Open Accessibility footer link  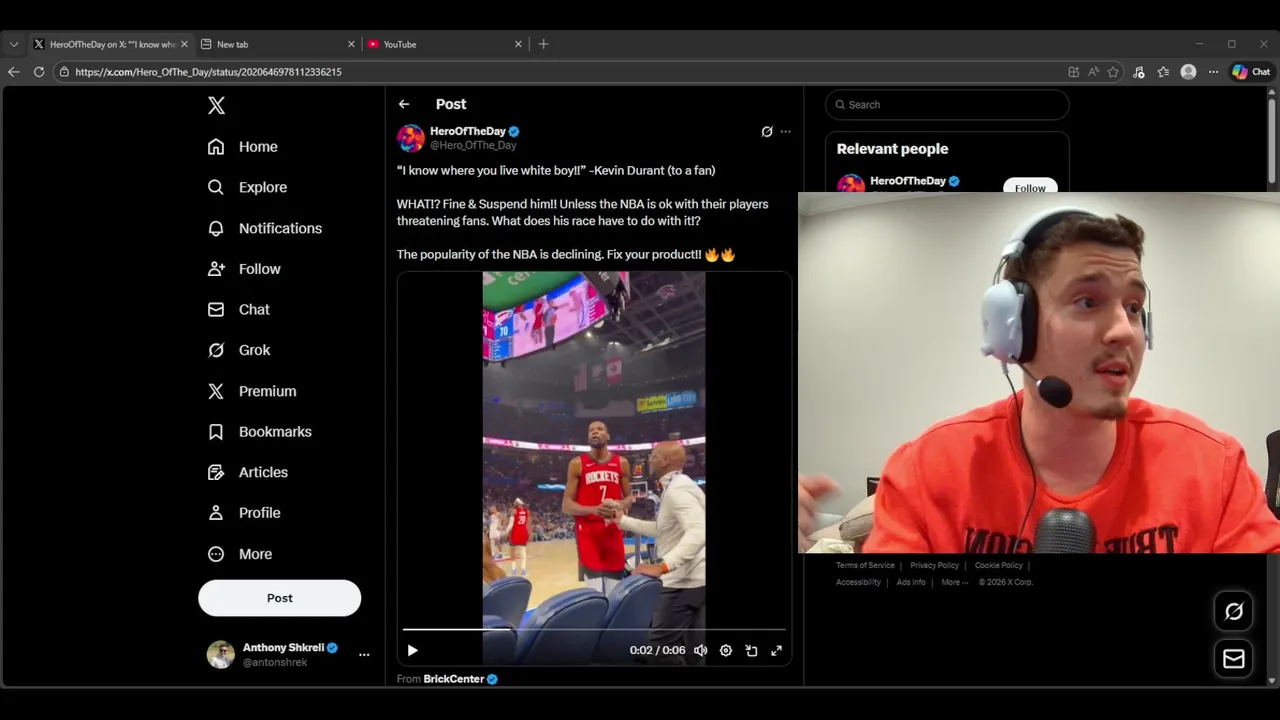(858, 582)
